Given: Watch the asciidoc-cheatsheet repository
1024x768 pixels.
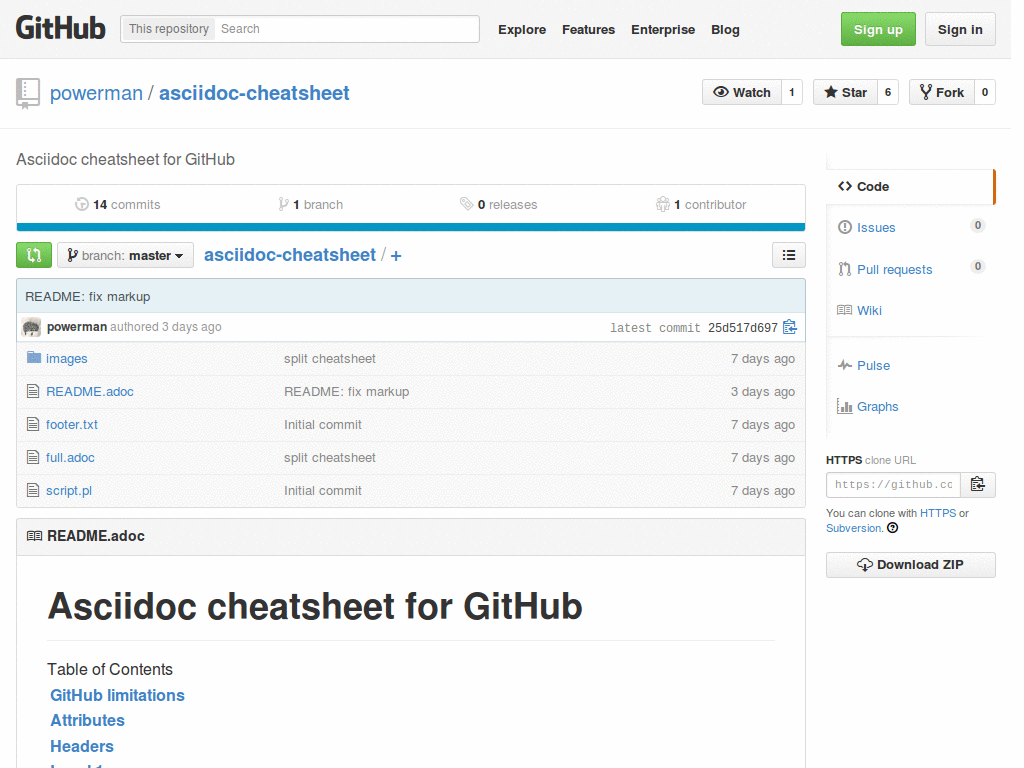Looking at the screenshot, I should [741, 91].
